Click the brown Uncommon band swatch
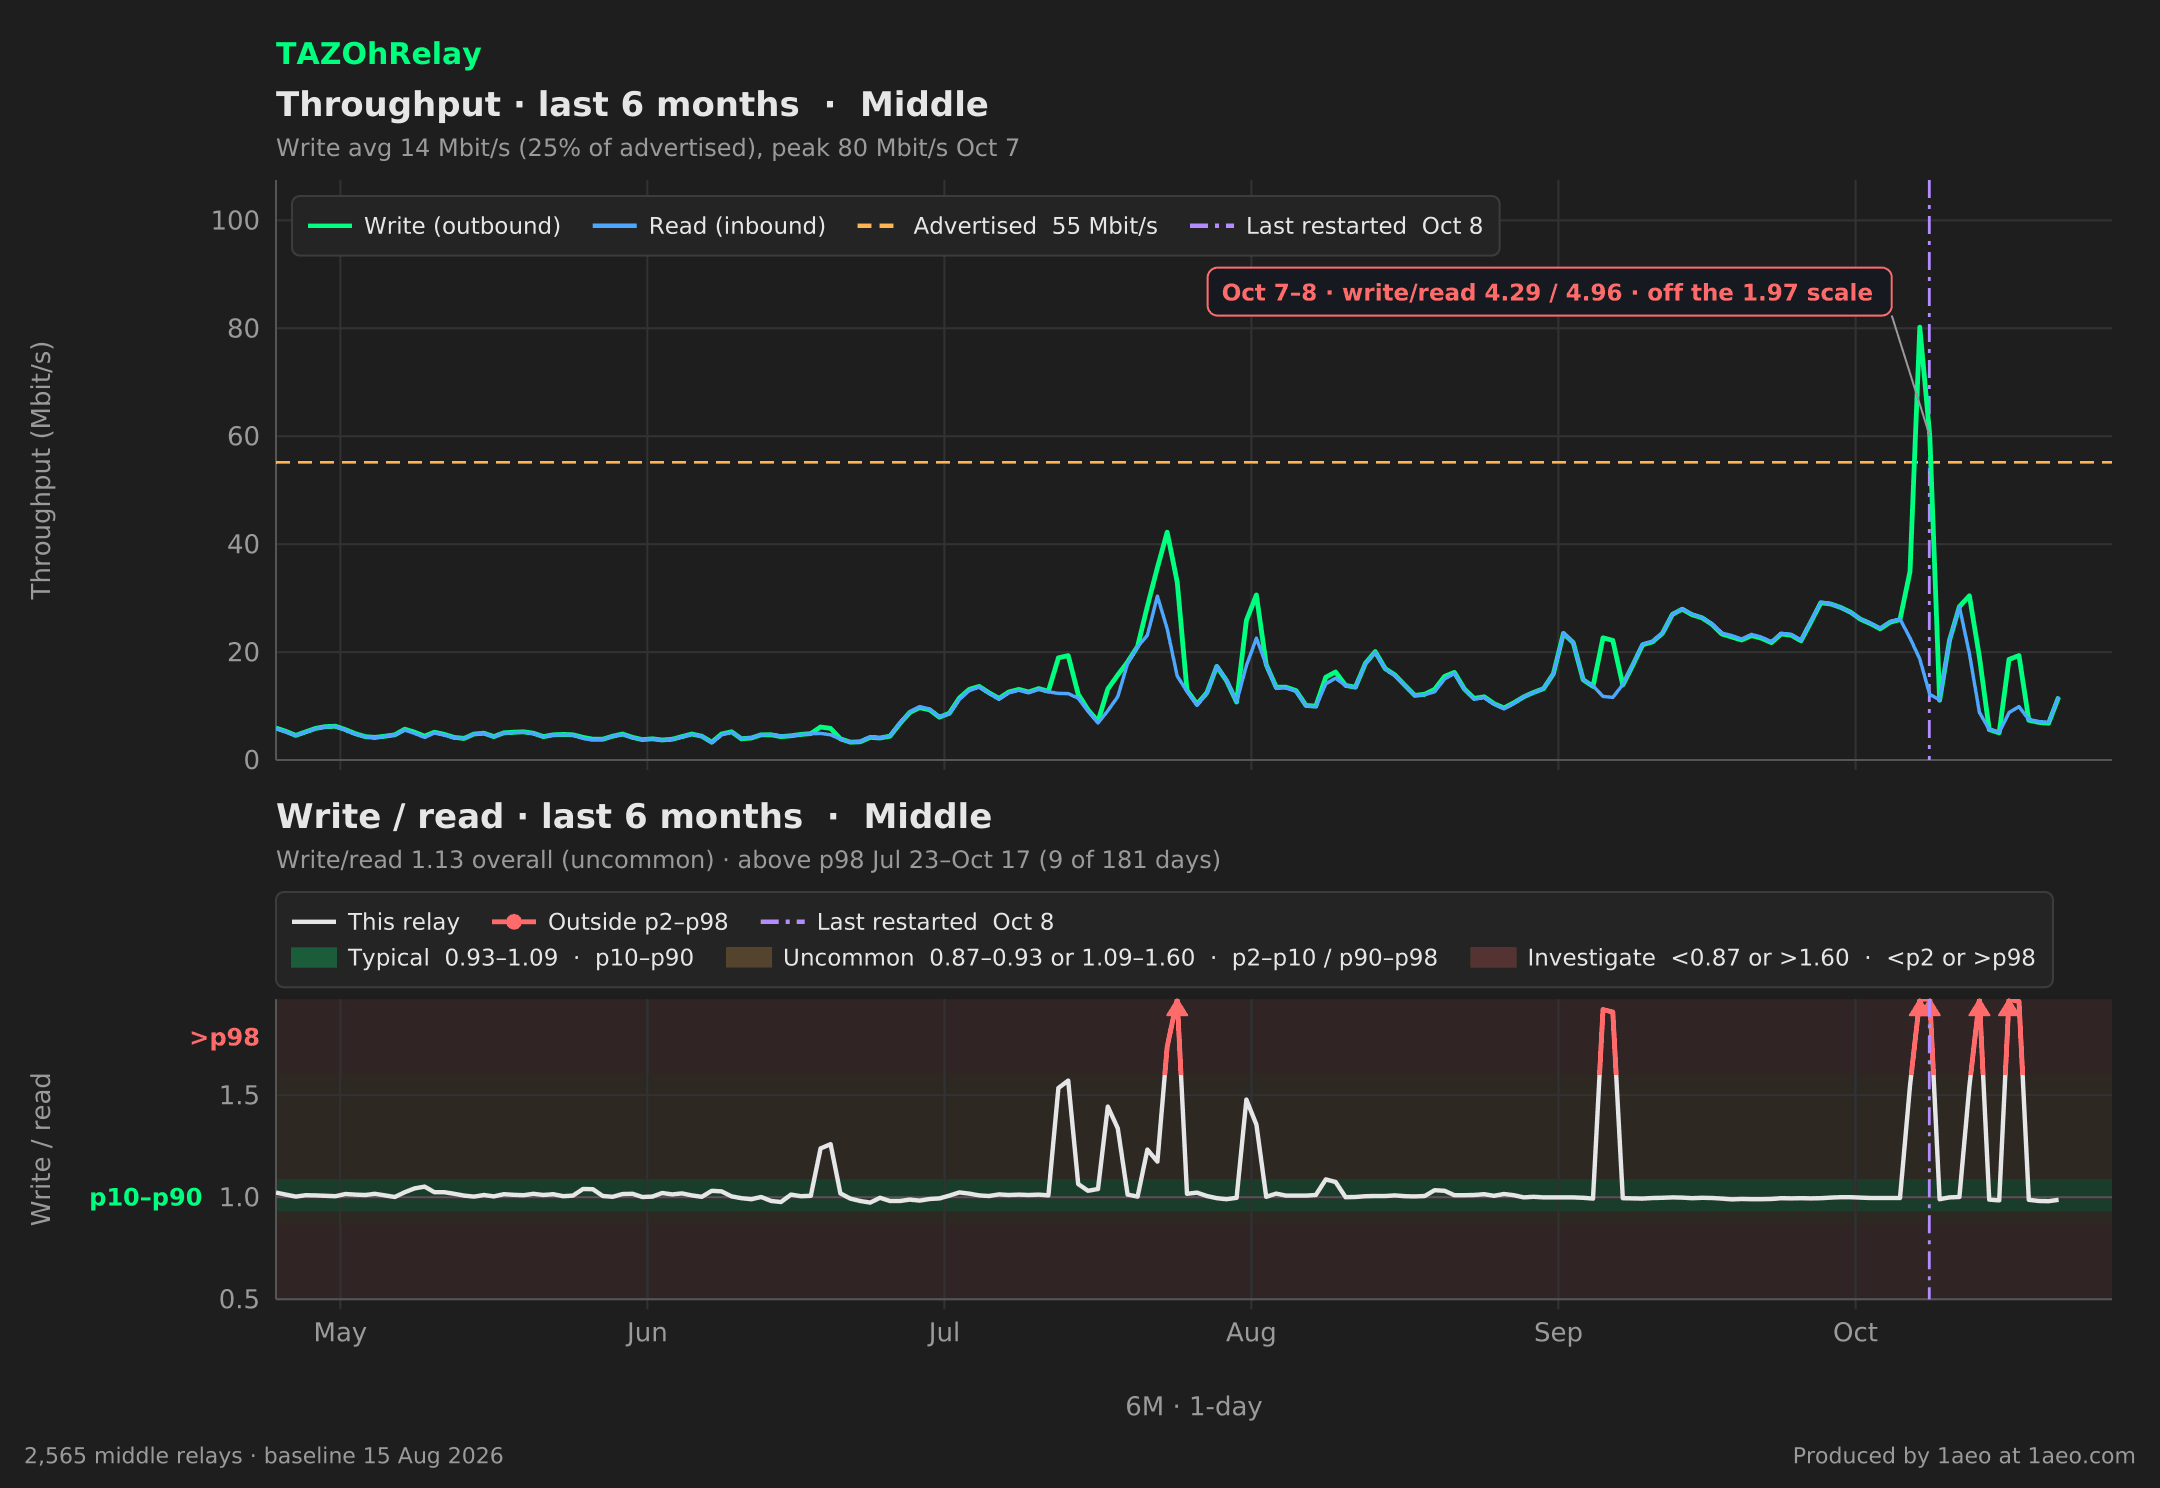The image size is (2160, 1488). click(749, 958)
